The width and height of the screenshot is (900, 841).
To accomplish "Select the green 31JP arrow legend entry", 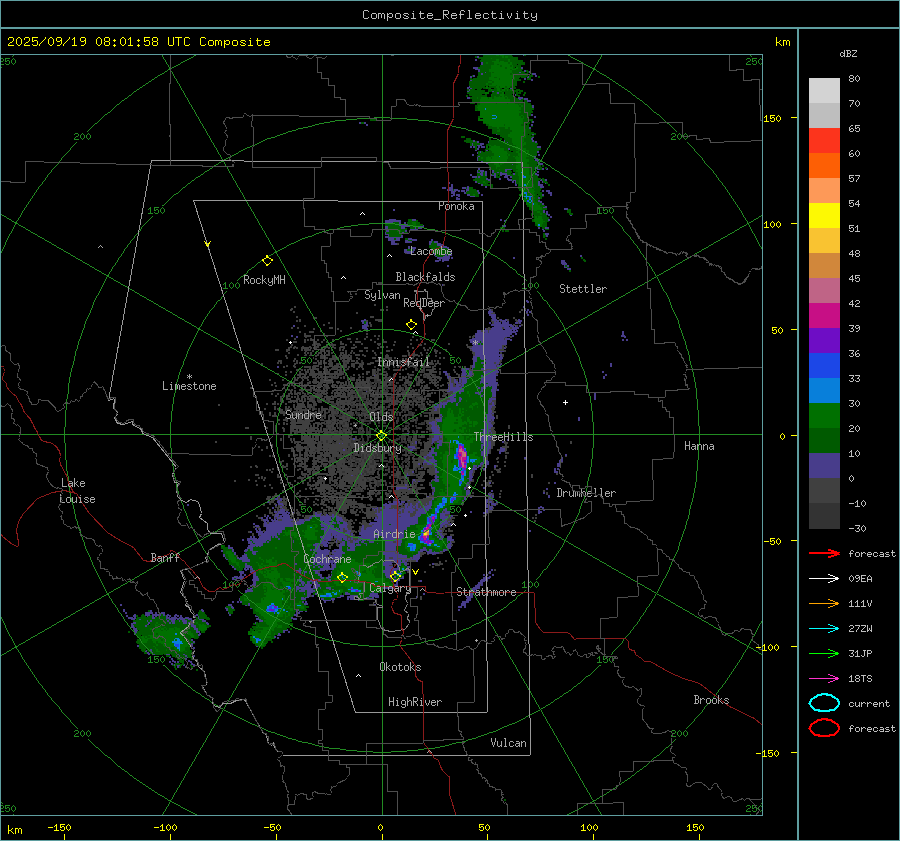I will [x=823, y=653].
